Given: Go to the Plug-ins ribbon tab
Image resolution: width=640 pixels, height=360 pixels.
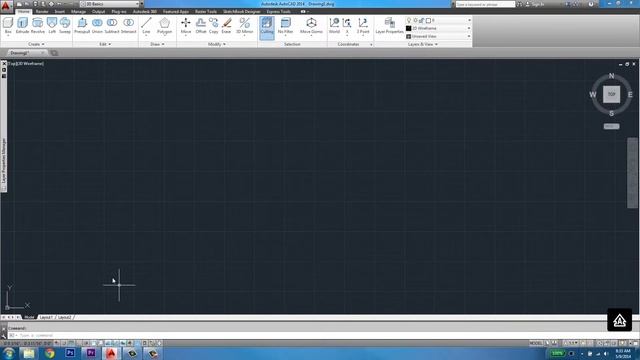Looking at the screenshot, I should pyautogui.click(x=119, y=11).
